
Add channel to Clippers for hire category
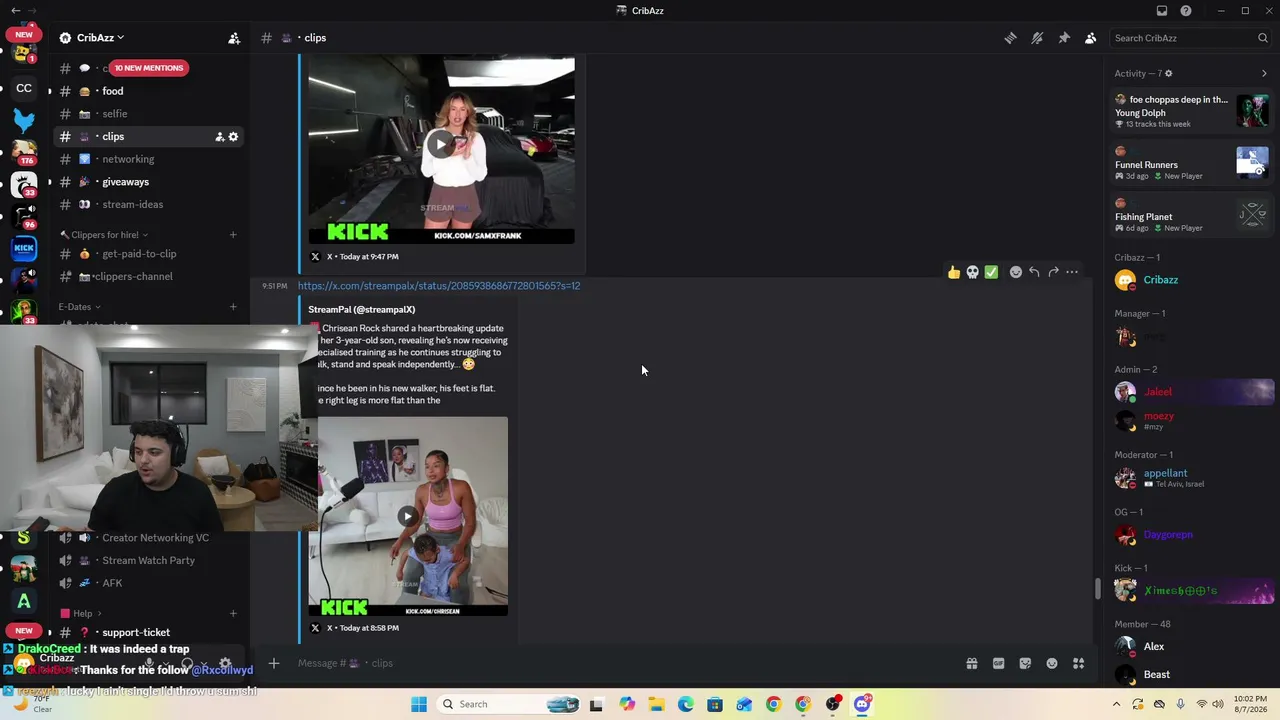[x=233, y=235]
